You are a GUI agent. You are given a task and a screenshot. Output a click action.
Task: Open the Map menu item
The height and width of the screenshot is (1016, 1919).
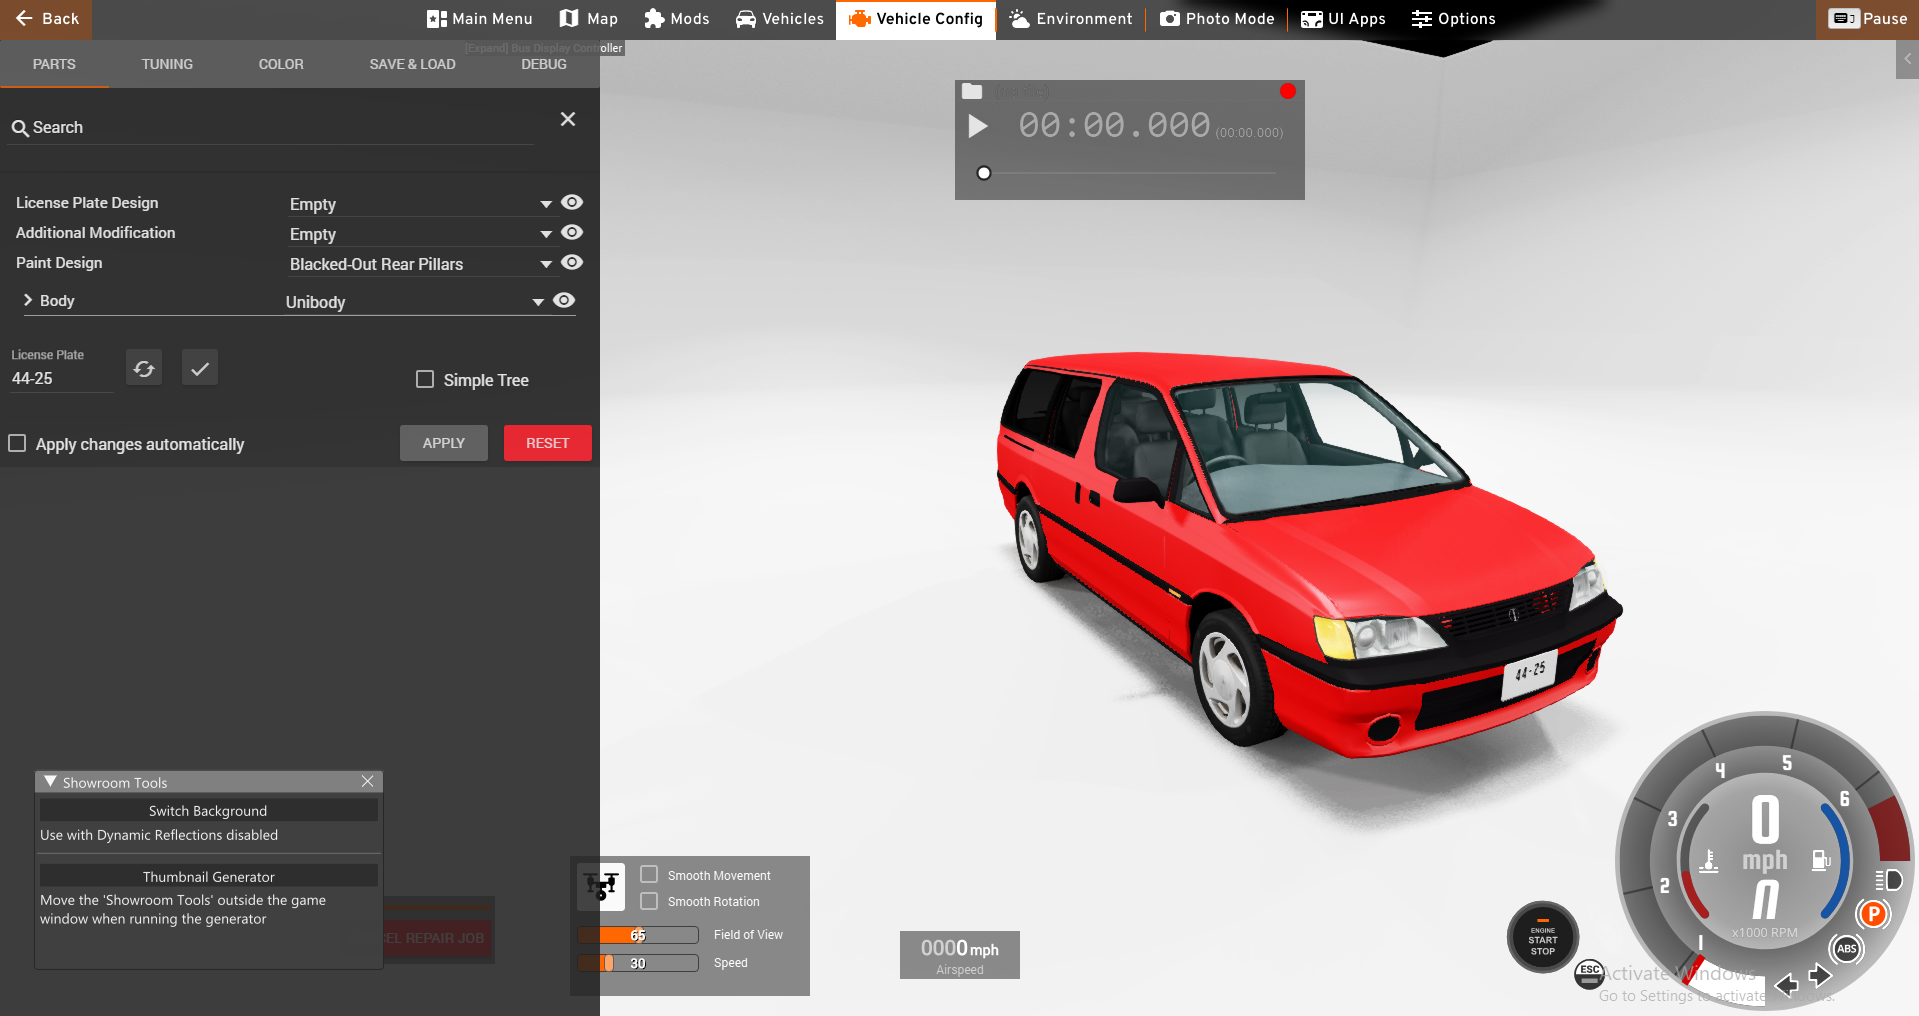pos(589,19)
